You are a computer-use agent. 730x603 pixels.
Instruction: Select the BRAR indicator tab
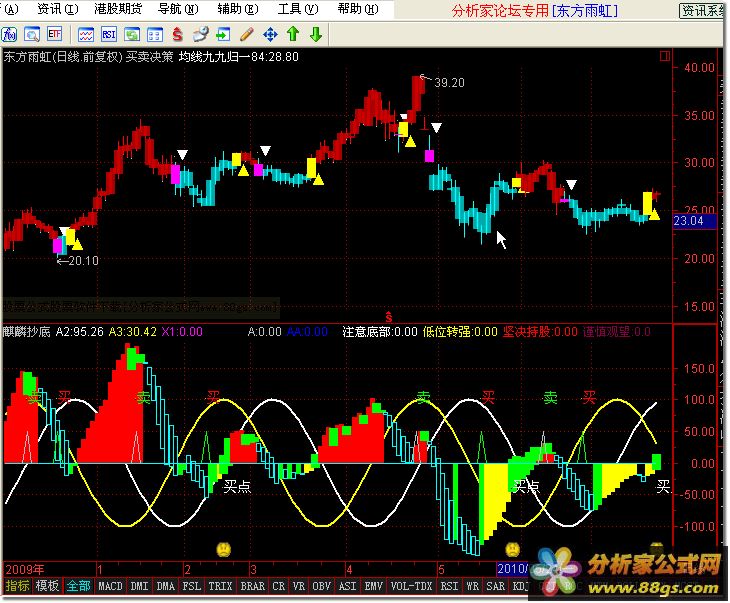click(x=252, y=586)
